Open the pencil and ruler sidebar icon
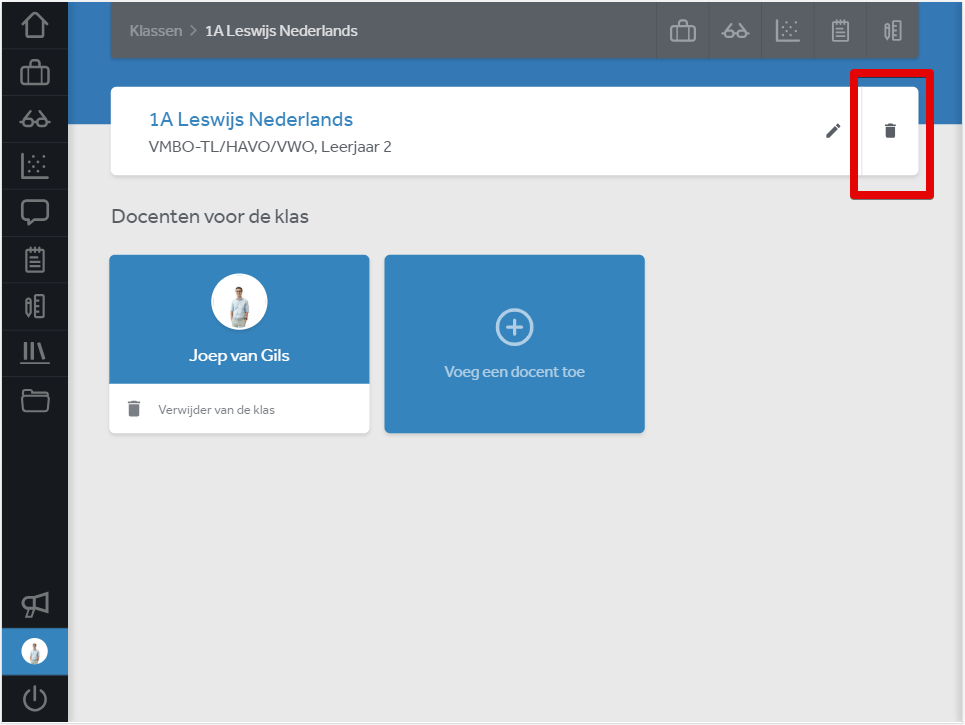965x725 pixels. [x=34, y=306]
